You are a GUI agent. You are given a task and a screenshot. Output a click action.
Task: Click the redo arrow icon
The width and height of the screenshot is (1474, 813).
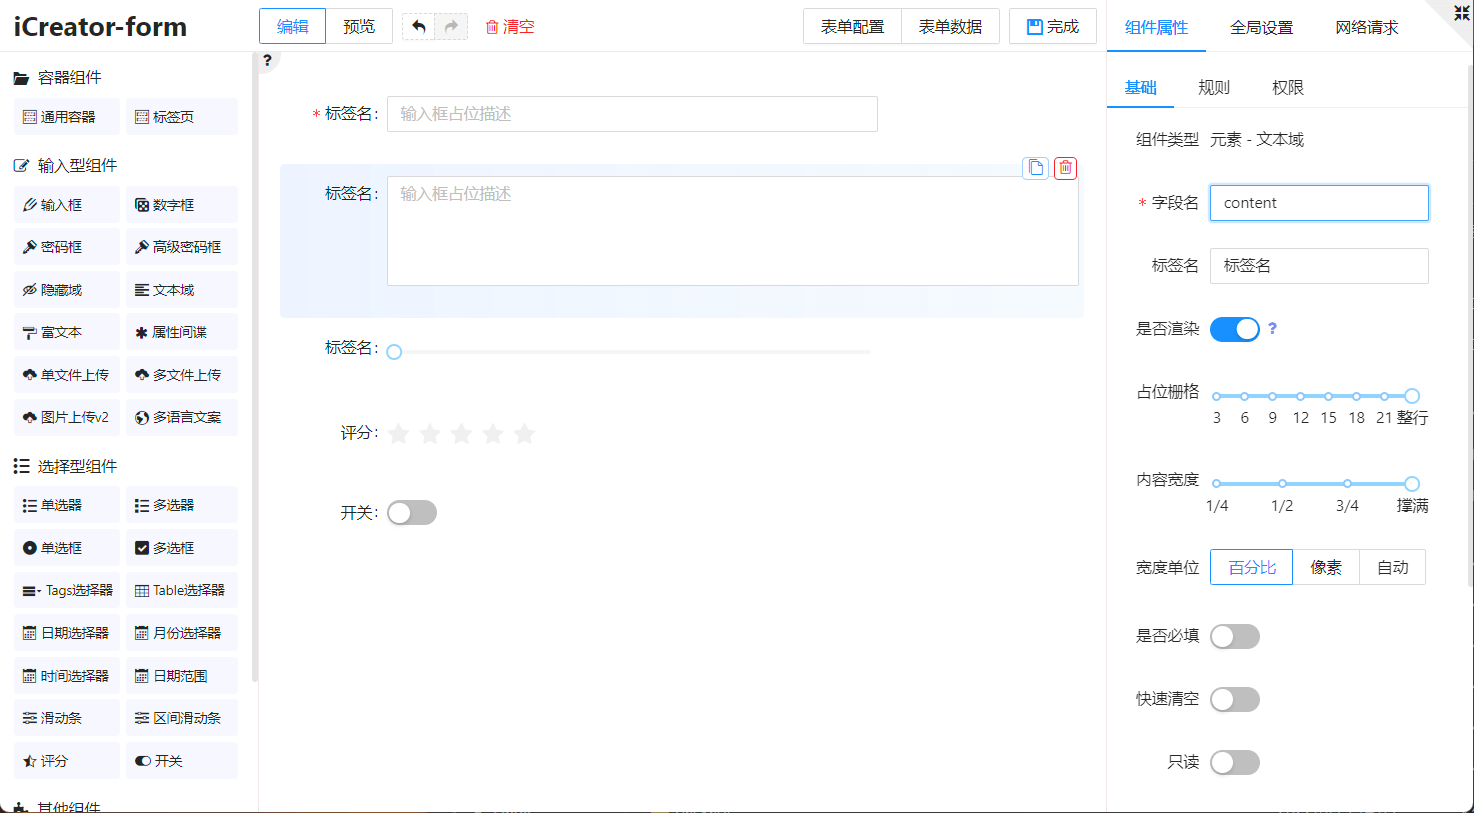coord(451,27)
